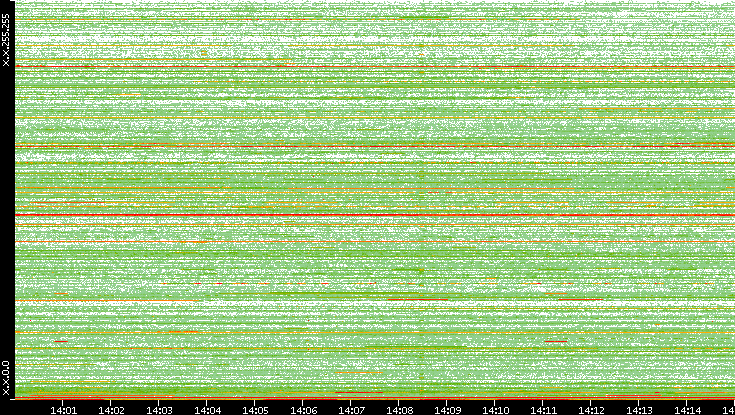Viewport: 735px width, 415px height.
Task: Click the 14:11 time label
Action: coord(544,410)
